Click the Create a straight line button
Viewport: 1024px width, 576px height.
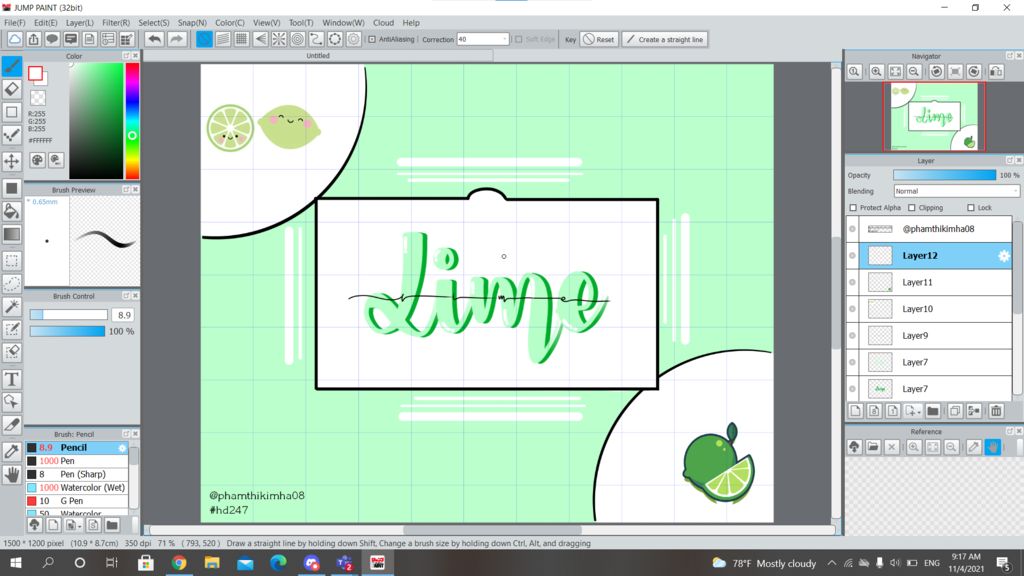click(x=665, y=39)
